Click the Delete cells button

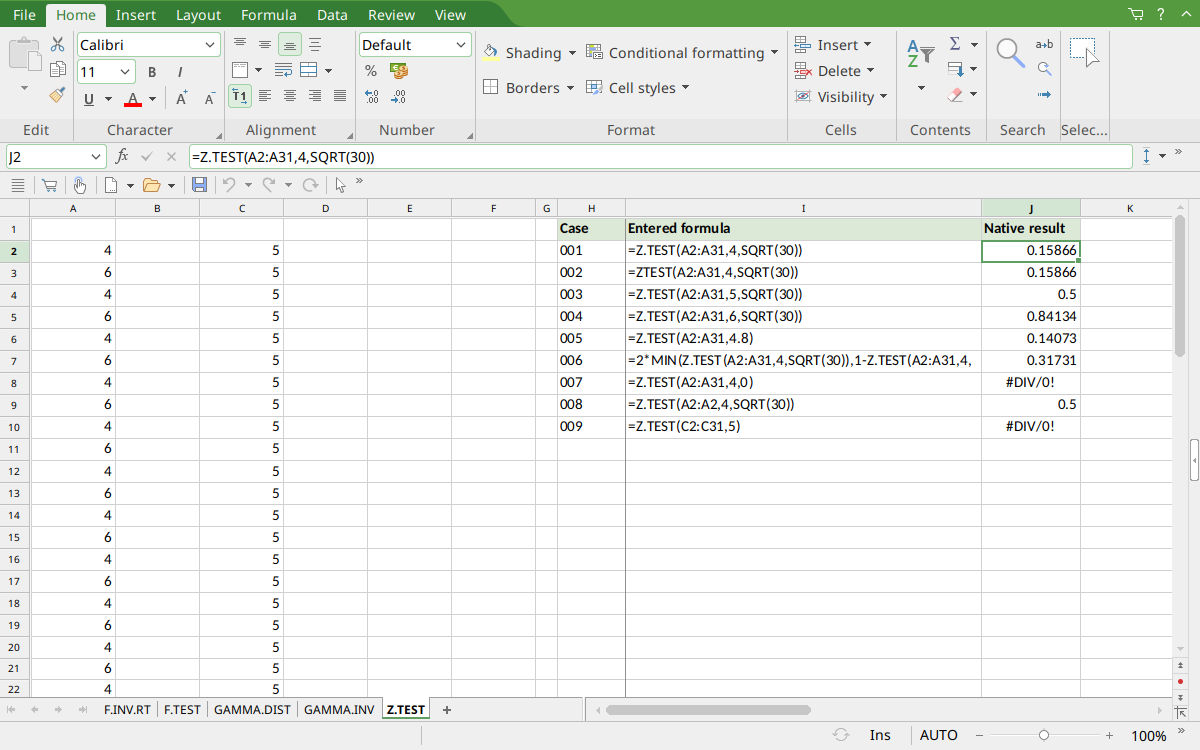(835, 71)
